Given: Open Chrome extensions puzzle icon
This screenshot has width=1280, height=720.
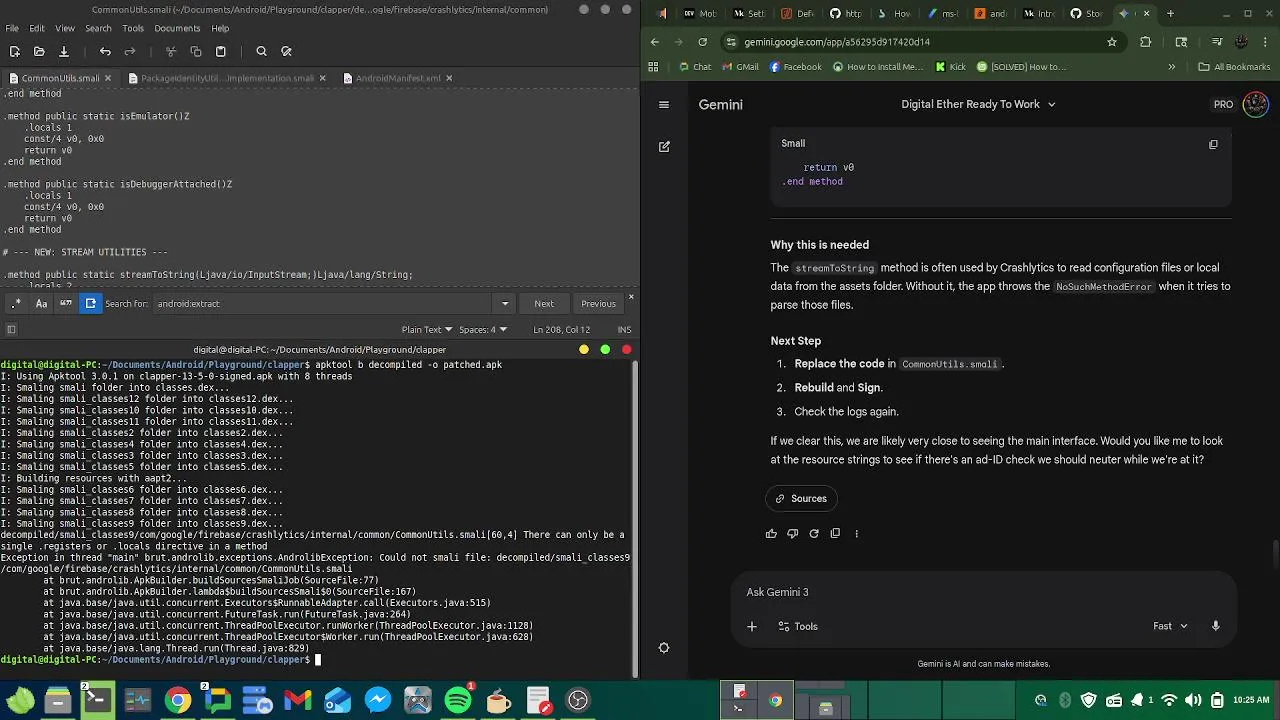Looking at the screenshot, I should (1146, 42).
